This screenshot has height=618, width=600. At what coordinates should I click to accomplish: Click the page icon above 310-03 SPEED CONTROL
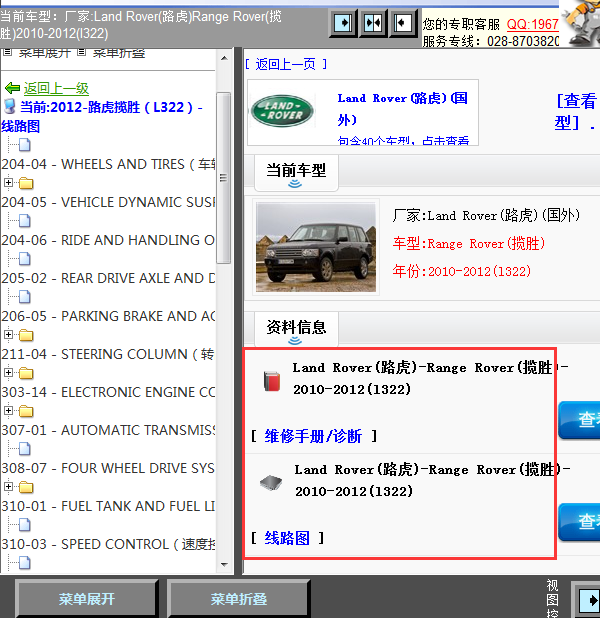(x=25, y=525)
